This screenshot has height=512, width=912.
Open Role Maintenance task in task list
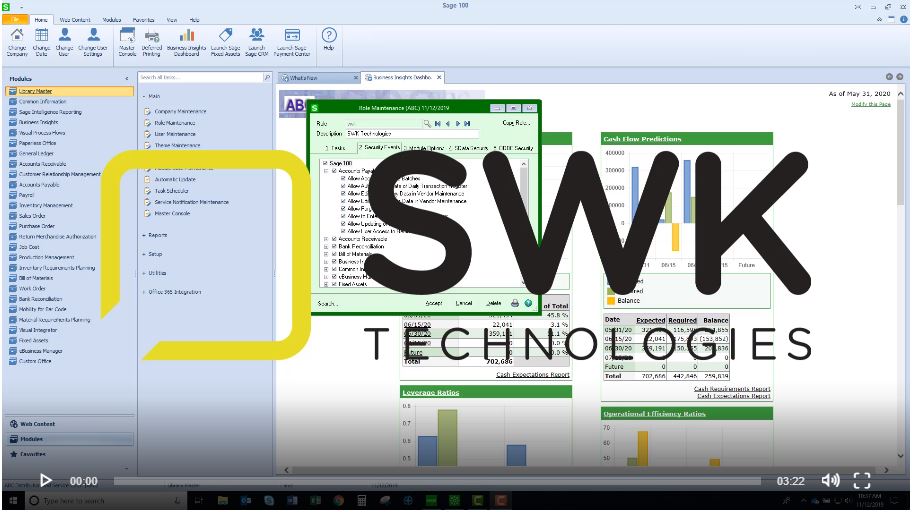coord(175,123)
